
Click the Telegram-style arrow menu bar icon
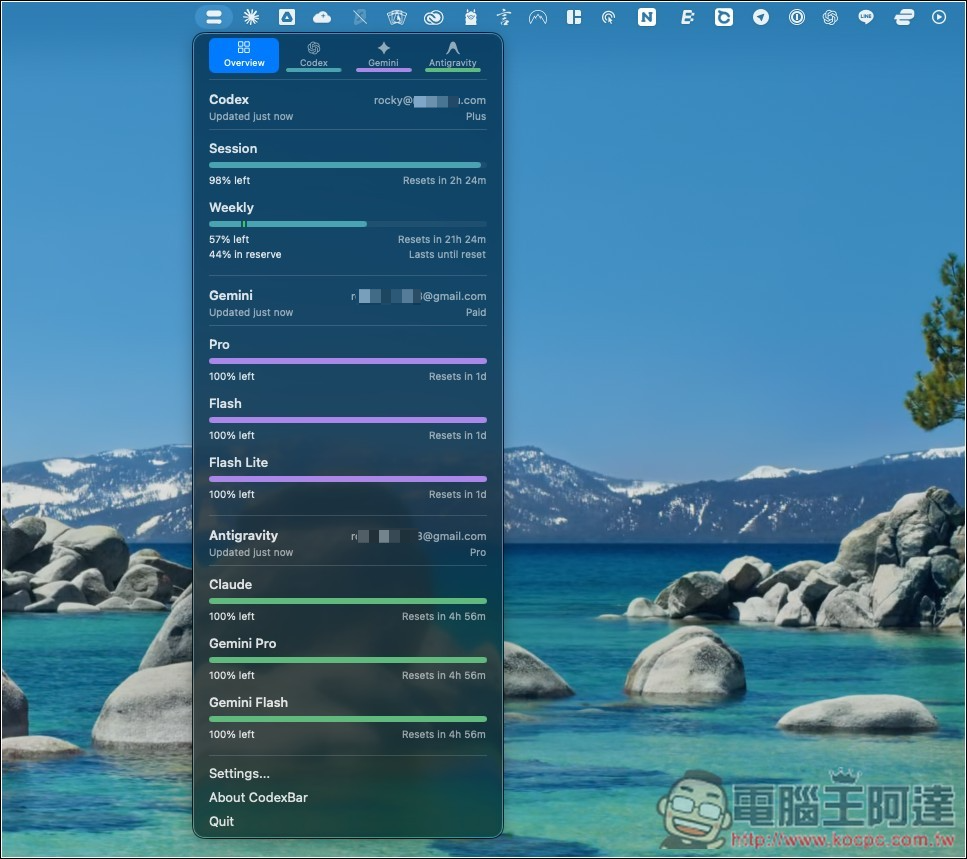[761, 17]
